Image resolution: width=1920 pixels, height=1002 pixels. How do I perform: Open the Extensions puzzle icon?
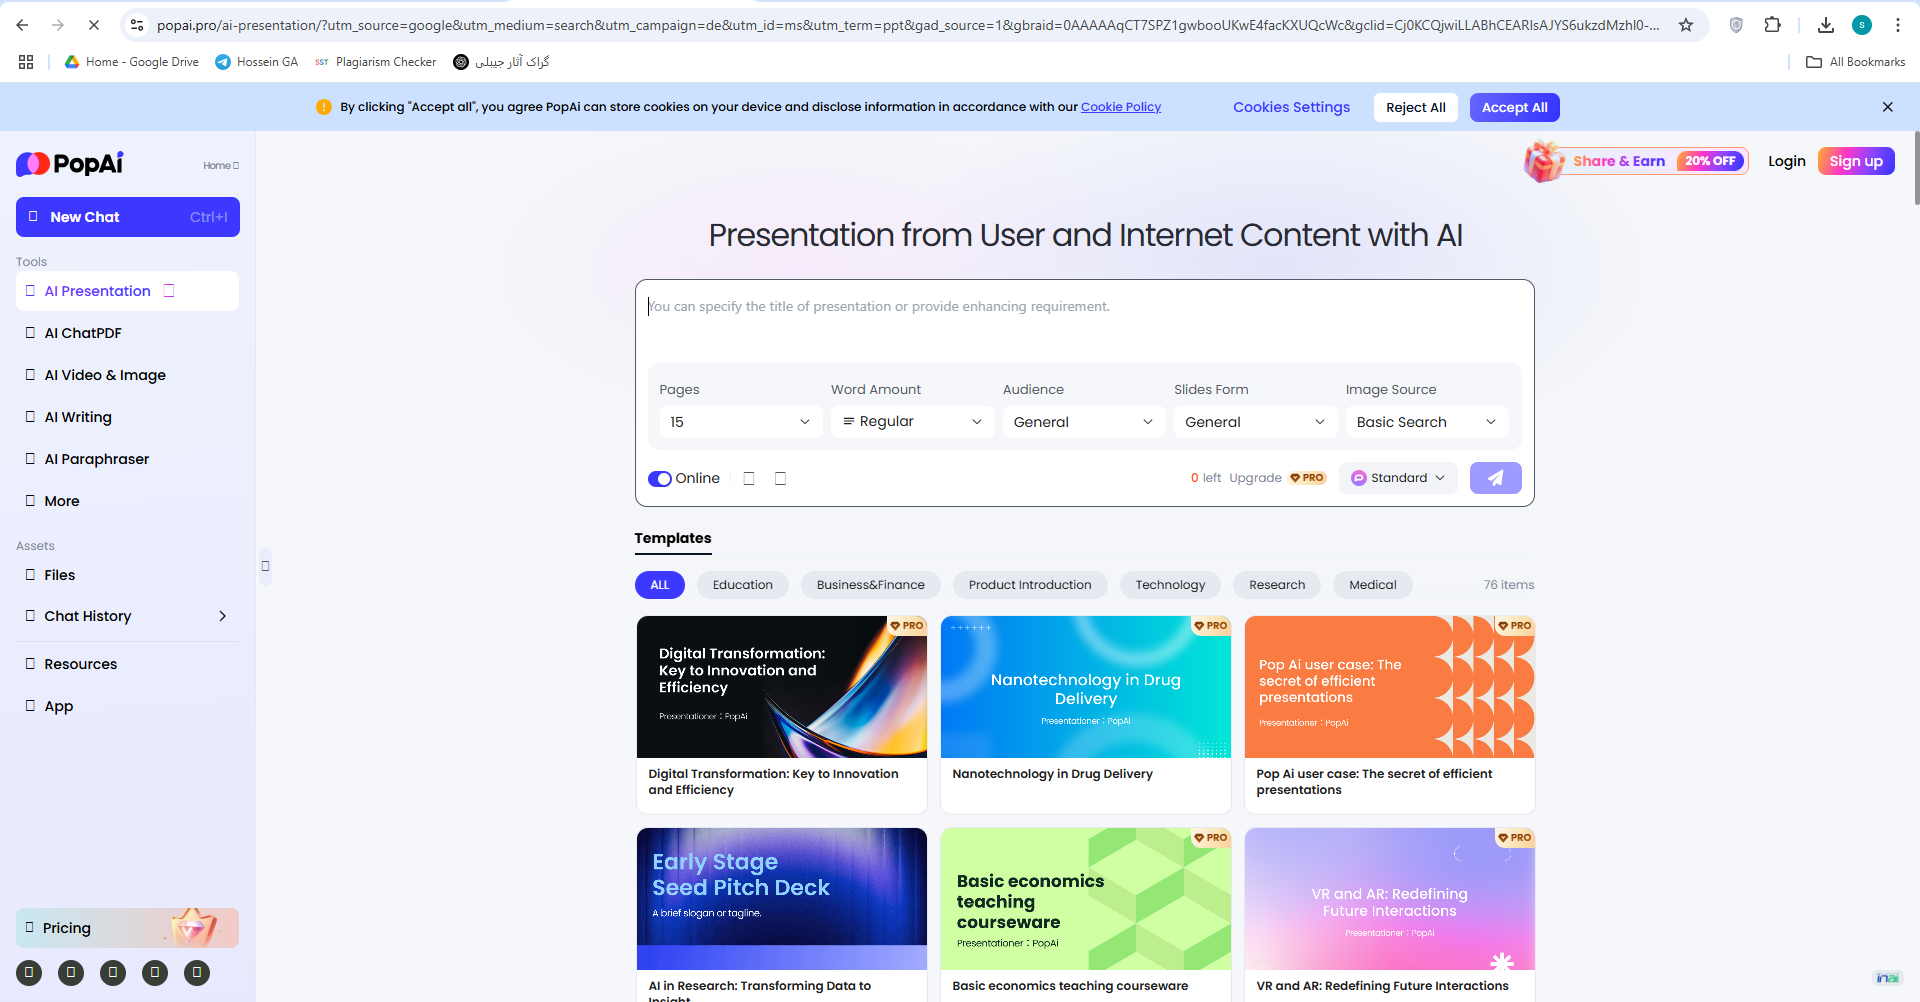point(1773,25)
